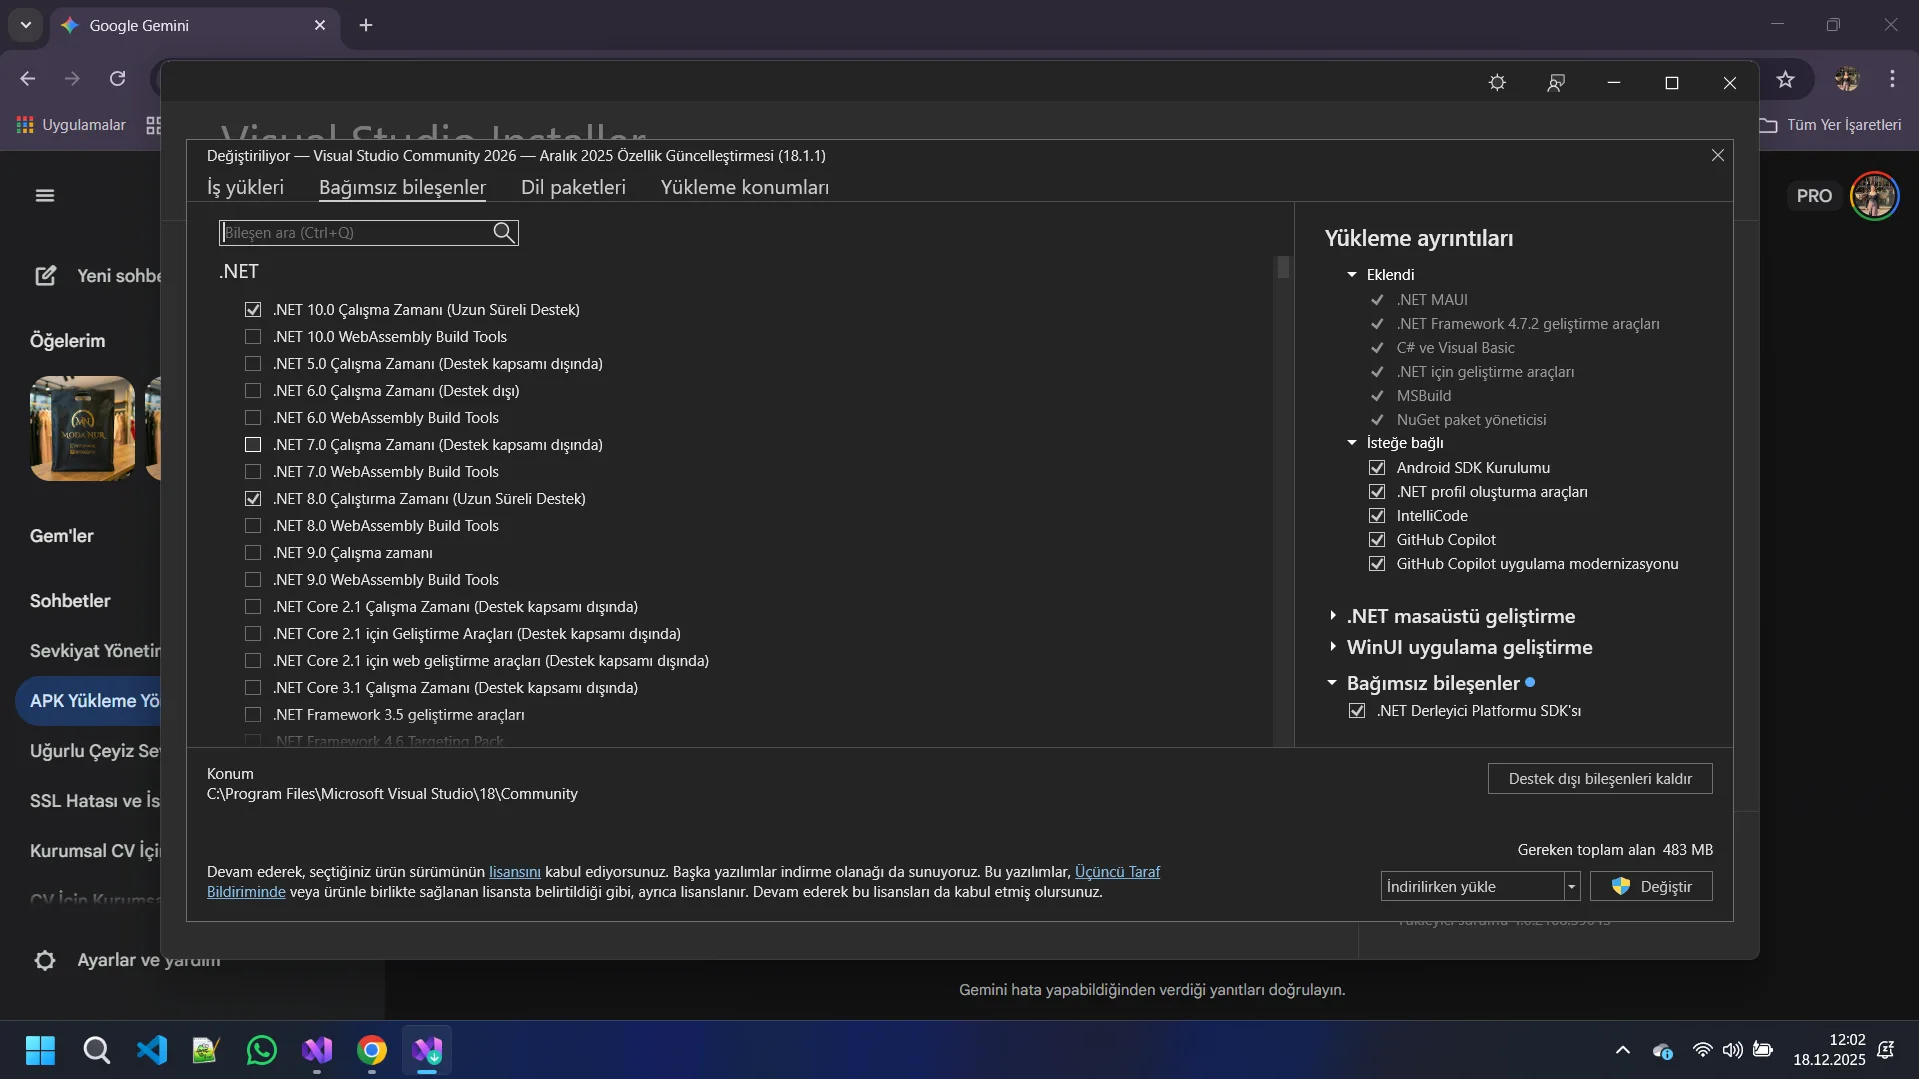Open the Gemini account avatar

pyautogui.click(x=1874, y=196)
